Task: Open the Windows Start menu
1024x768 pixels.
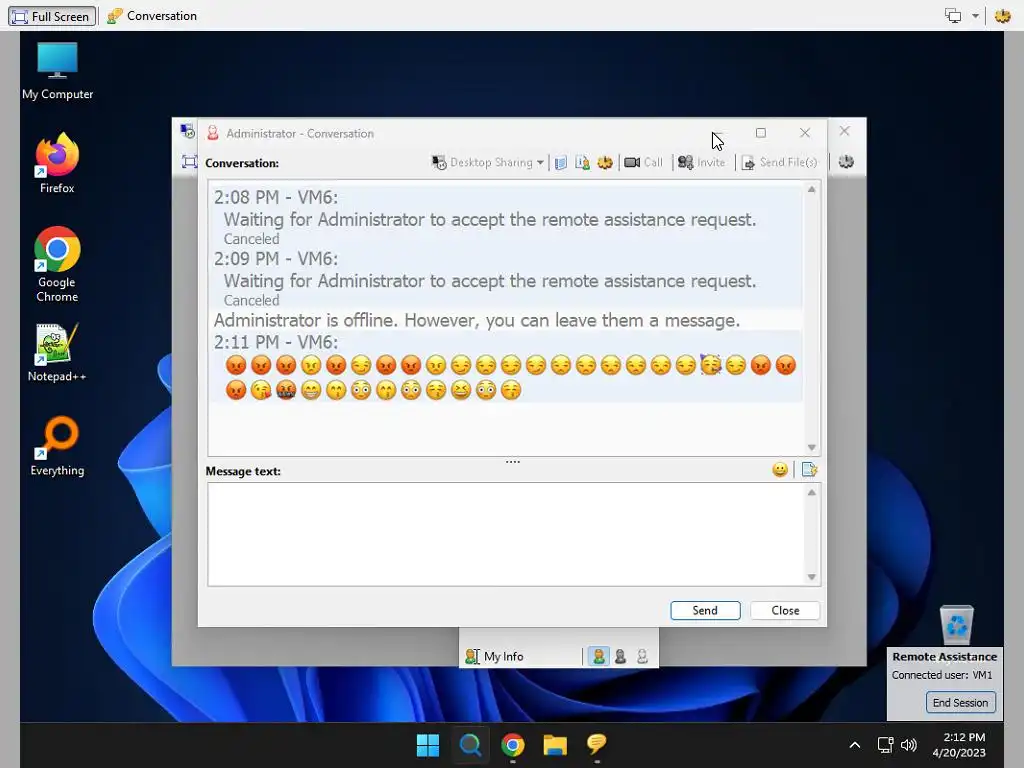Action: point(428,744)
